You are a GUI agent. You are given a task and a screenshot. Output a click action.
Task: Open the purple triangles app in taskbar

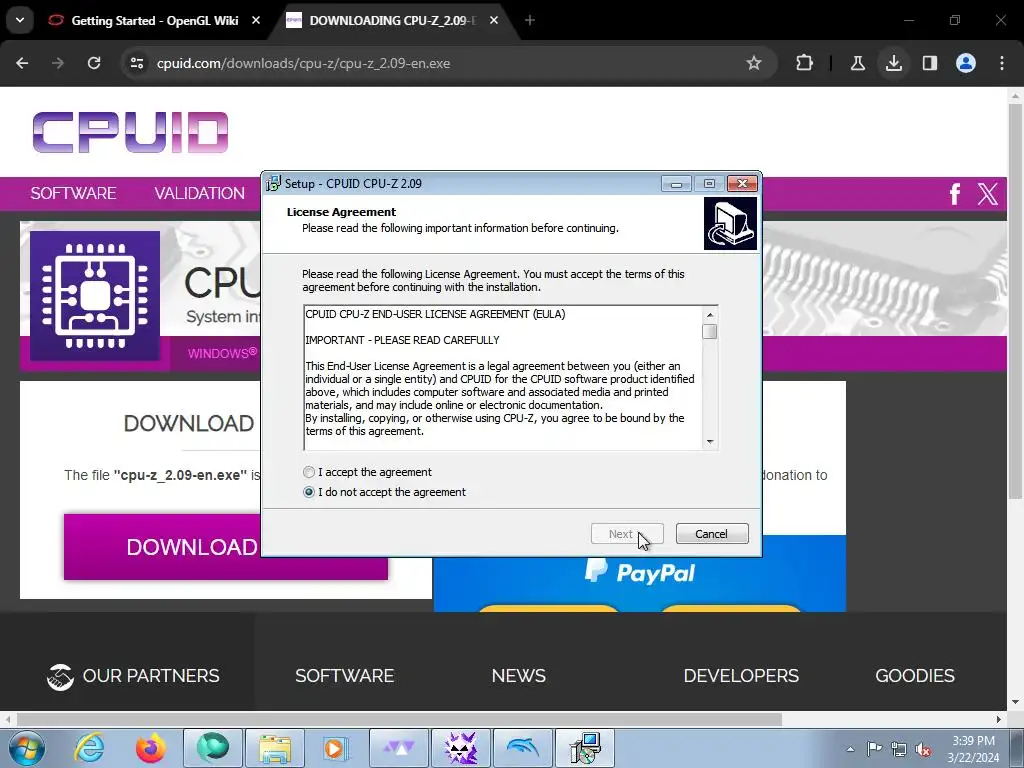tap(399, 748)
